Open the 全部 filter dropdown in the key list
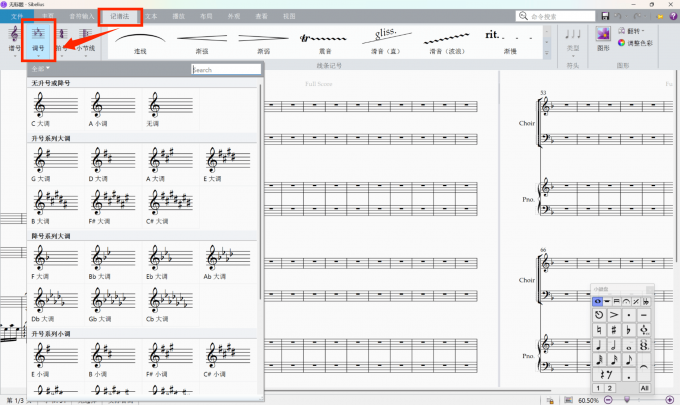 41,69
